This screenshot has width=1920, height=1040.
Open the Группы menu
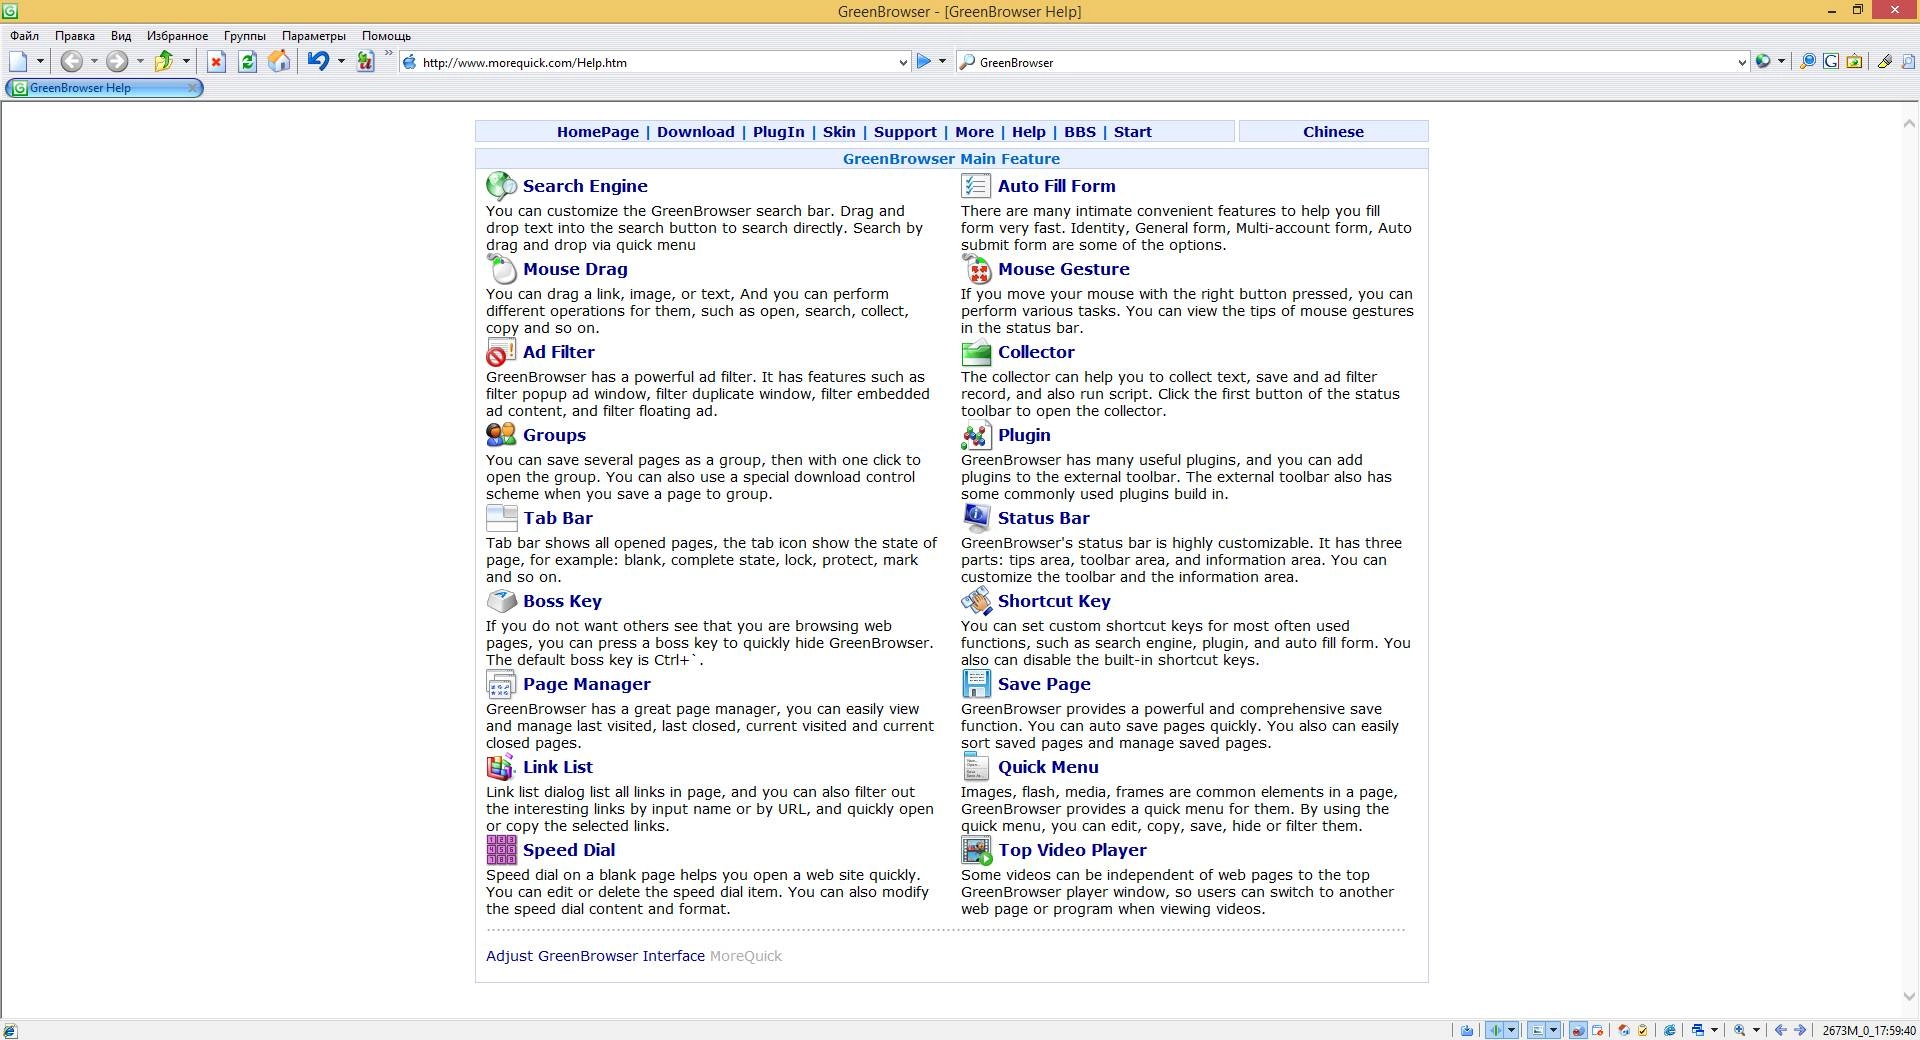pyautogui.click(x=245, y=36)
